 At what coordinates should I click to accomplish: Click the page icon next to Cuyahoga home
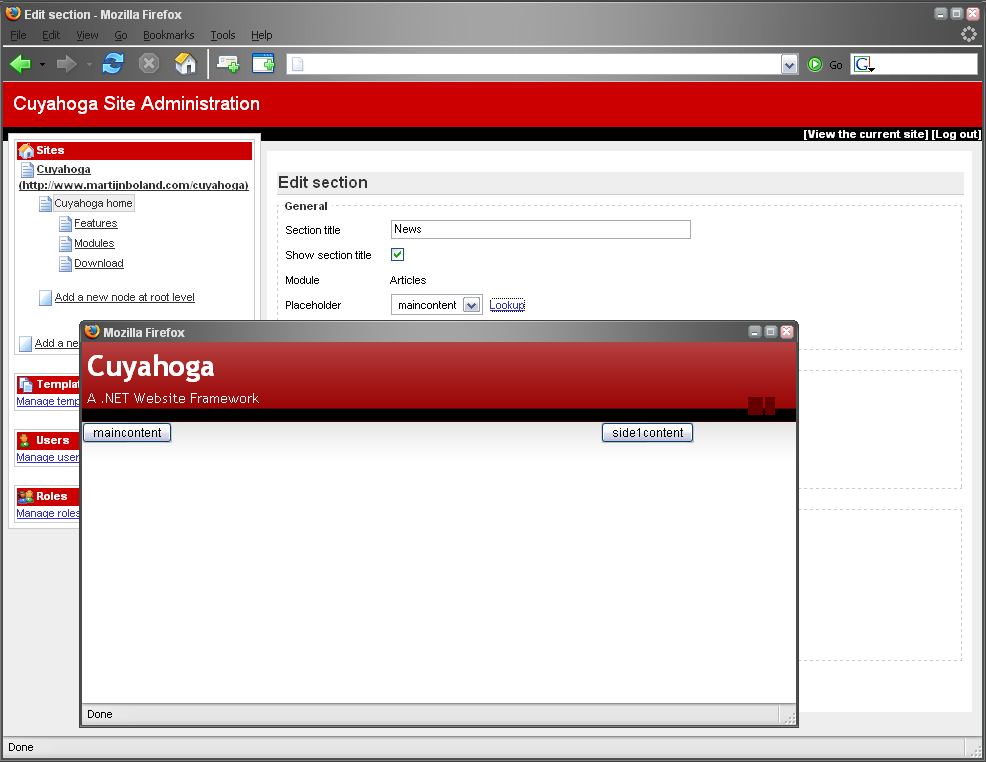tap(45, 204)
